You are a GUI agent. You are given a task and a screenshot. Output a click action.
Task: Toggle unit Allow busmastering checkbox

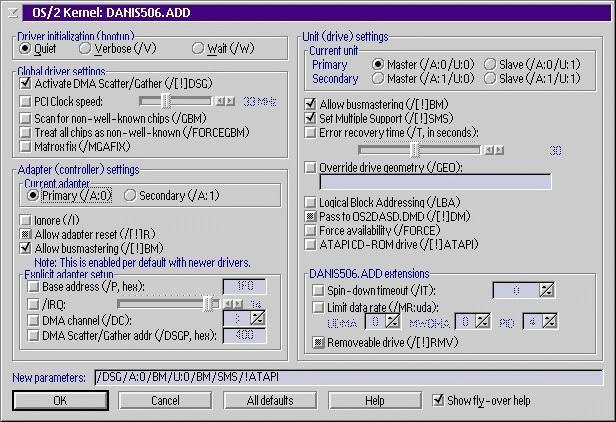click(310, 104)
